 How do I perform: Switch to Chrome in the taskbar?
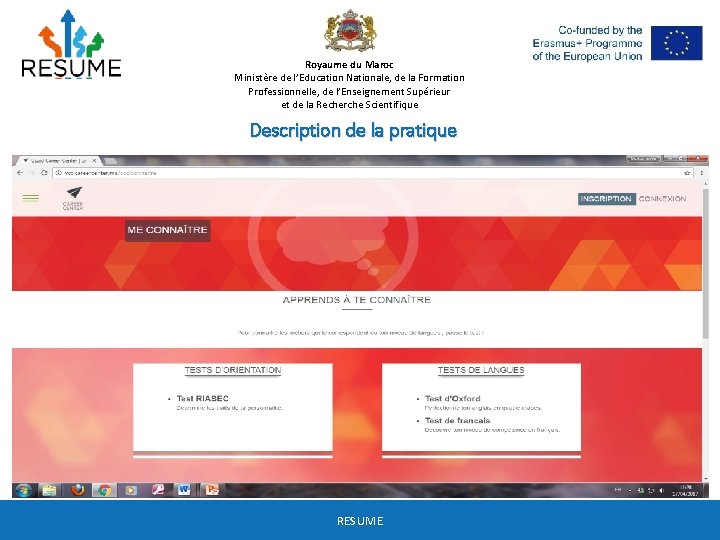click(x=105, y=490)
